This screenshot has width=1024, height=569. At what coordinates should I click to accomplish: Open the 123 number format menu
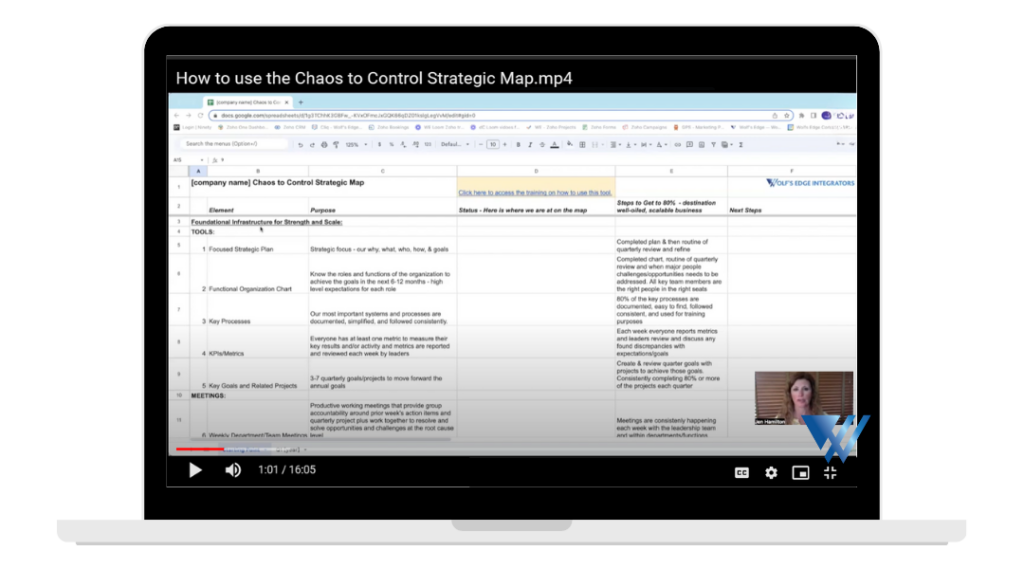pos(428,144)
